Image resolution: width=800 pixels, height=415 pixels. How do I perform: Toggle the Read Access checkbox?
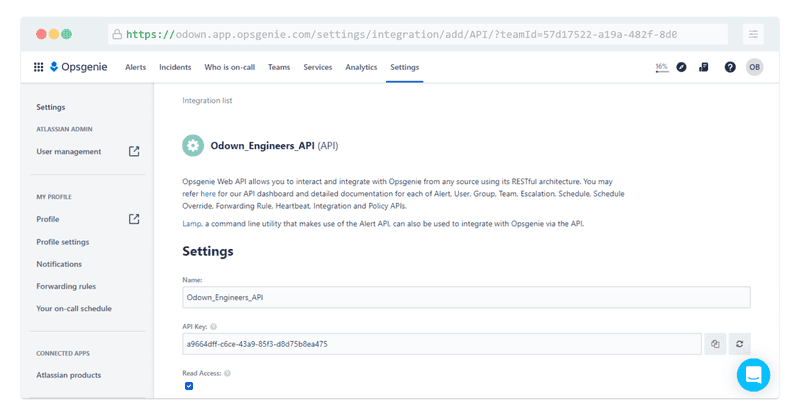point(188,386)
